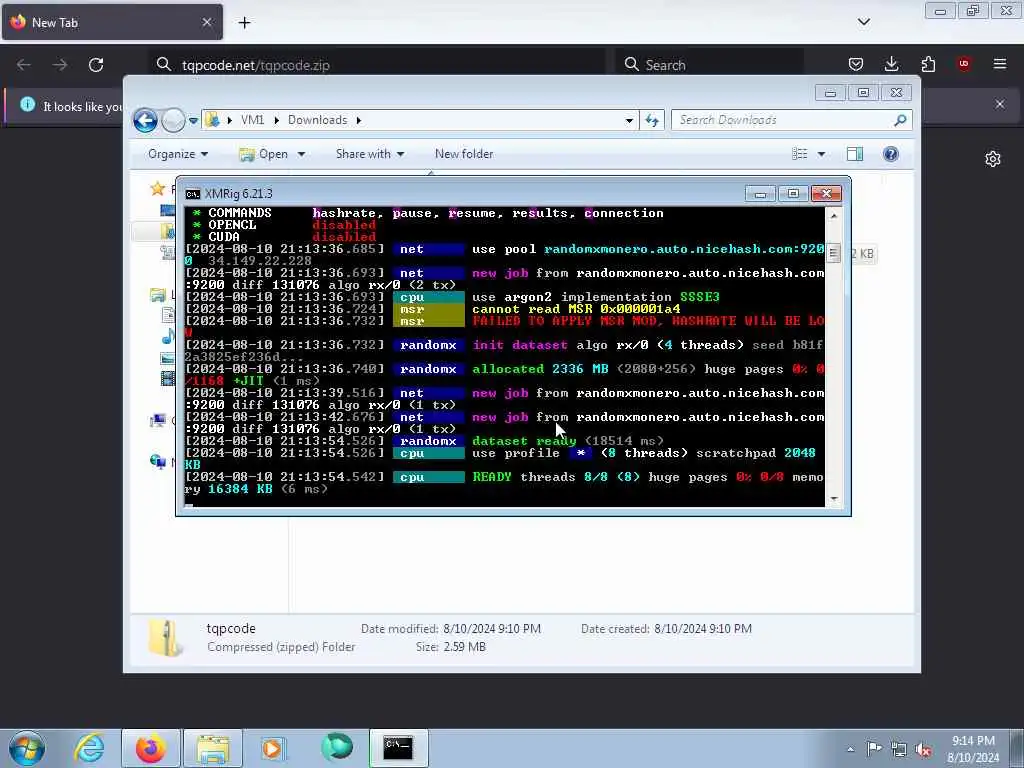The image size is (1024, 768).
Task: Click the Favorites star in sidebar
Action: (157, 189)
